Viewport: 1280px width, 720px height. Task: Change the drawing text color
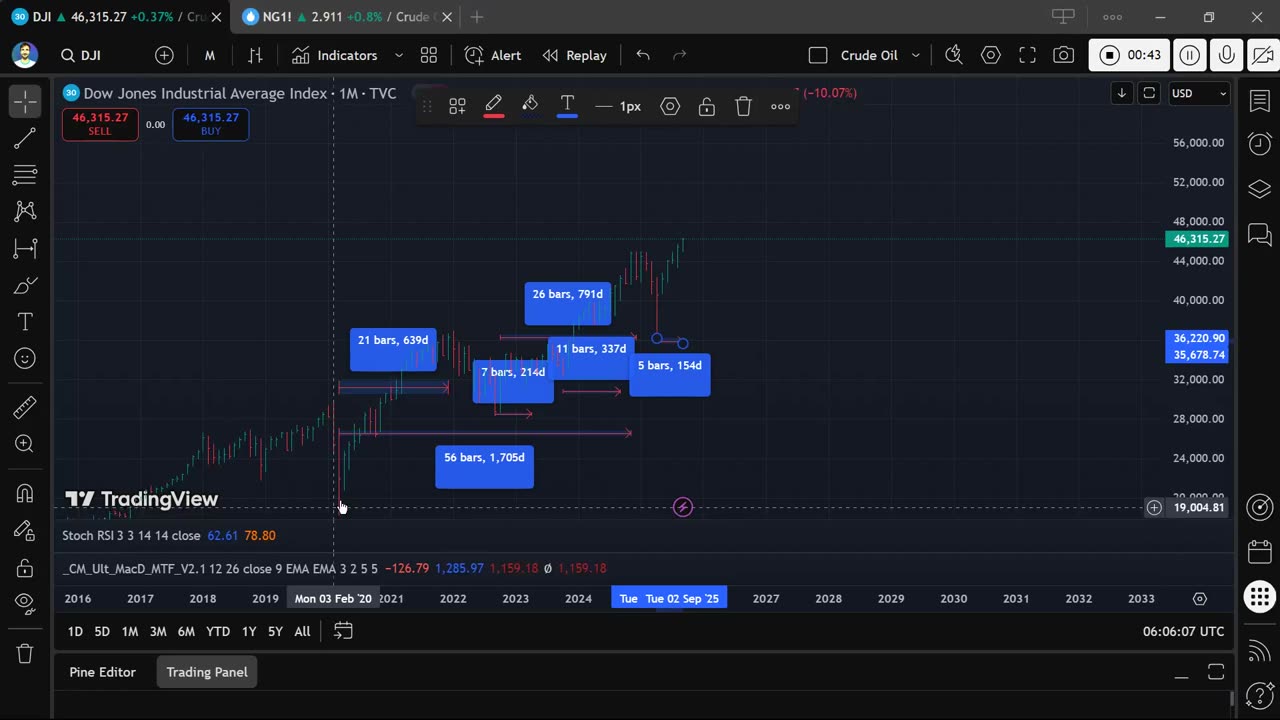pyautogui.click(x=567, y=106)
